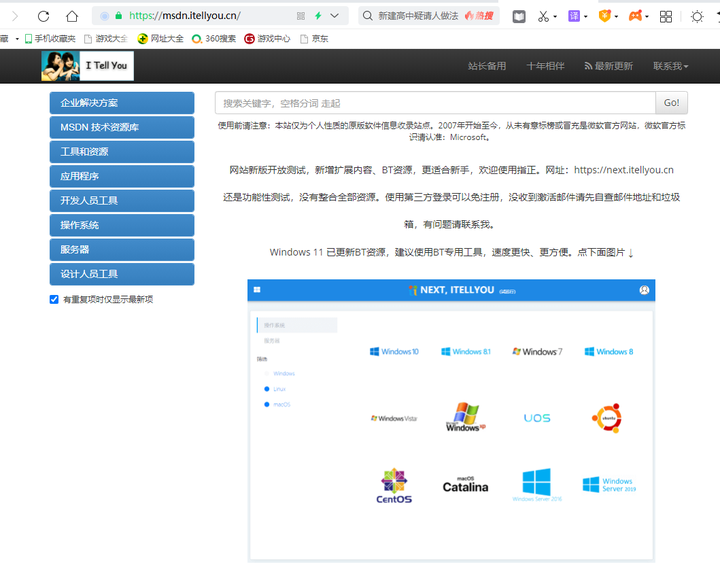Expand 操作系统 category
This screenshot has width=720, height=575.
122,225
